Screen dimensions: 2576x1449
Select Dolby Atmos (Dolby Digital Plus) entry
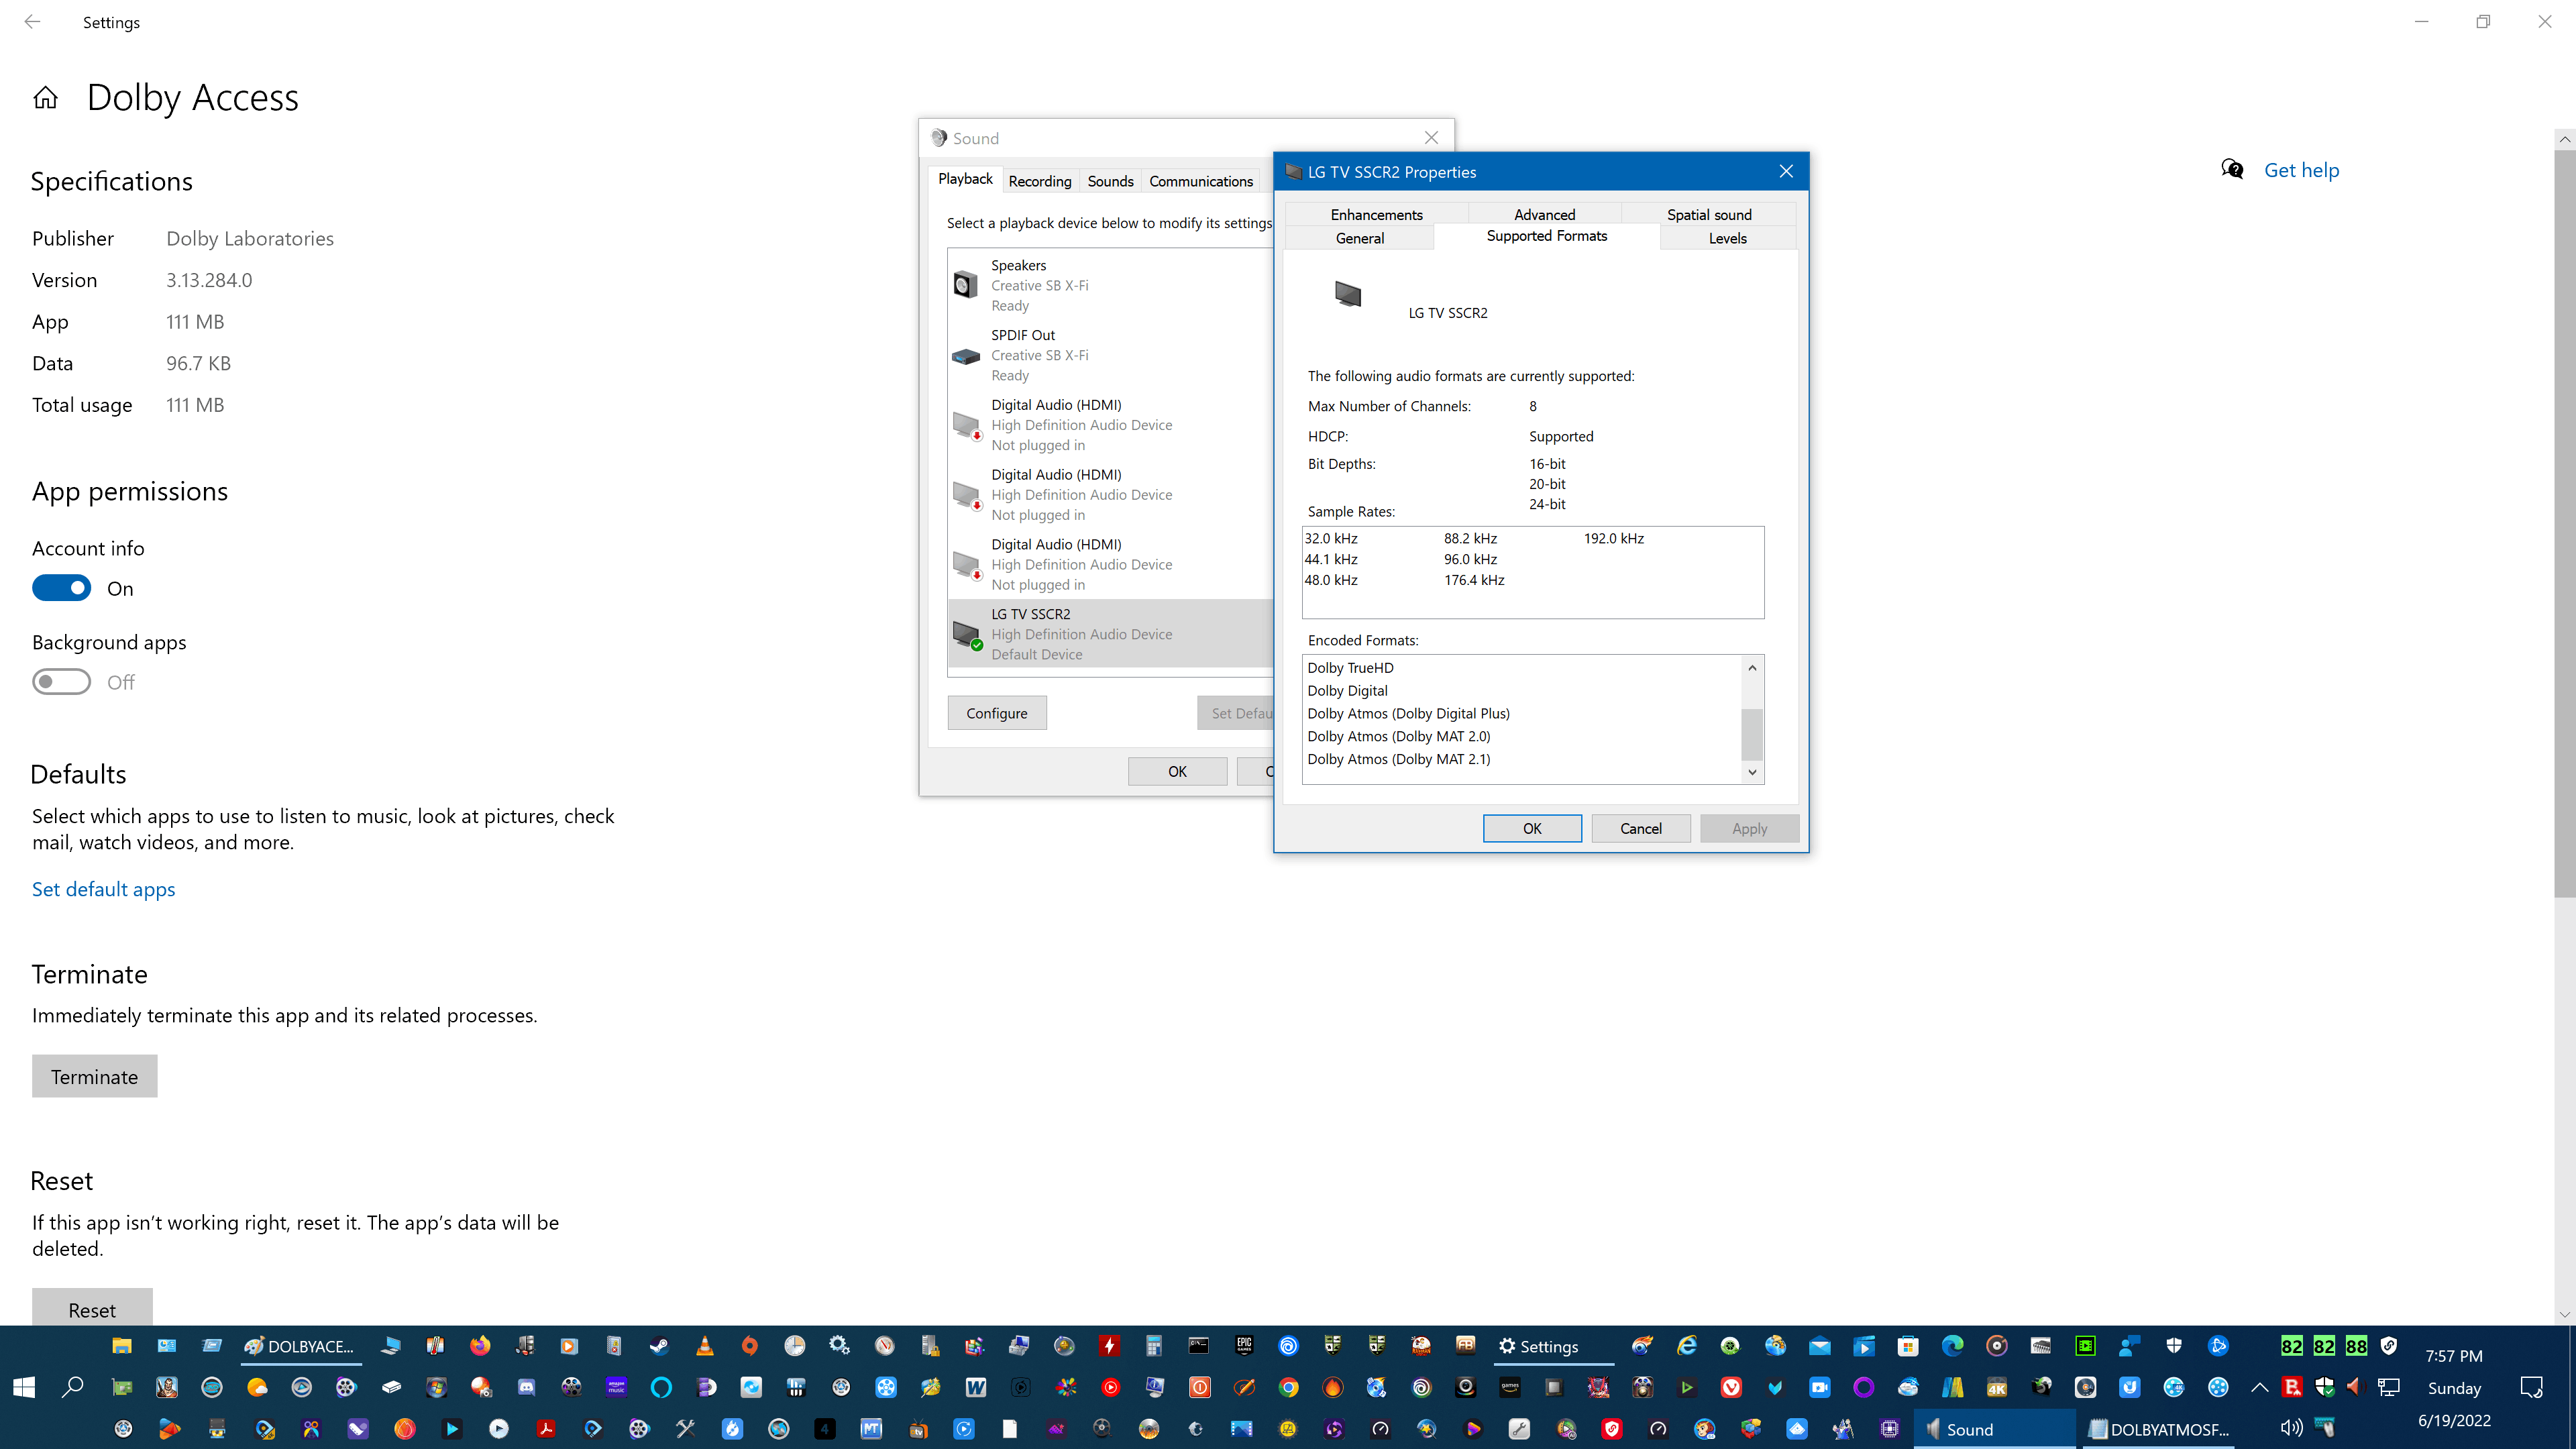click(1408, 713)
